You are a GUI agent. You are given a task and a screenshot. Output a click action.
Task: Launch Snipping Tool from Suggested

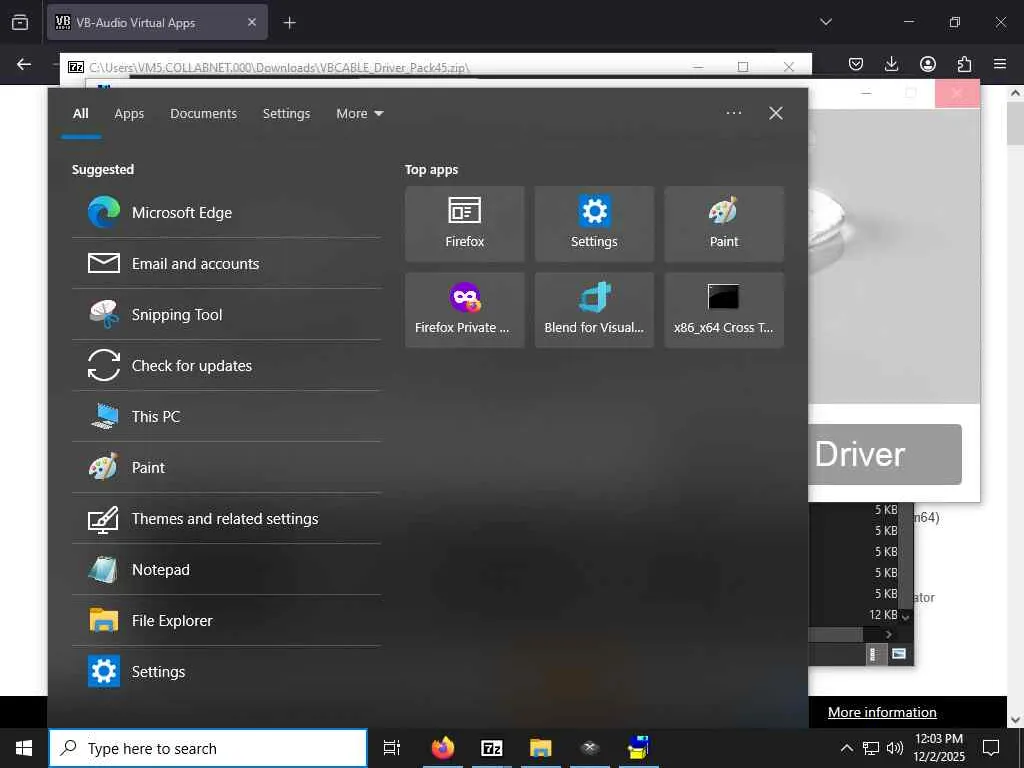[x=226, y=314]
